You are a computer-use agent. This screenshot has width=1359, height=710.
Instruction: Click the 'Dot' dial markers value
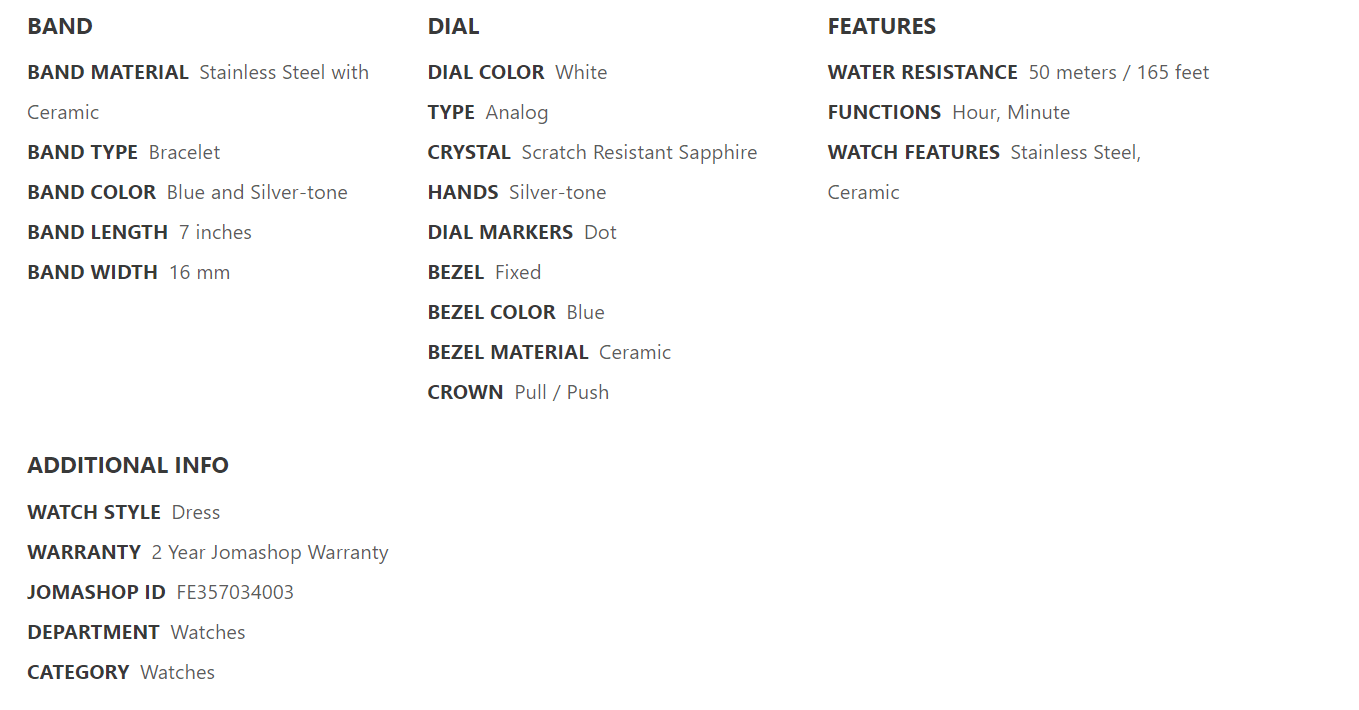tap(600, 232)
